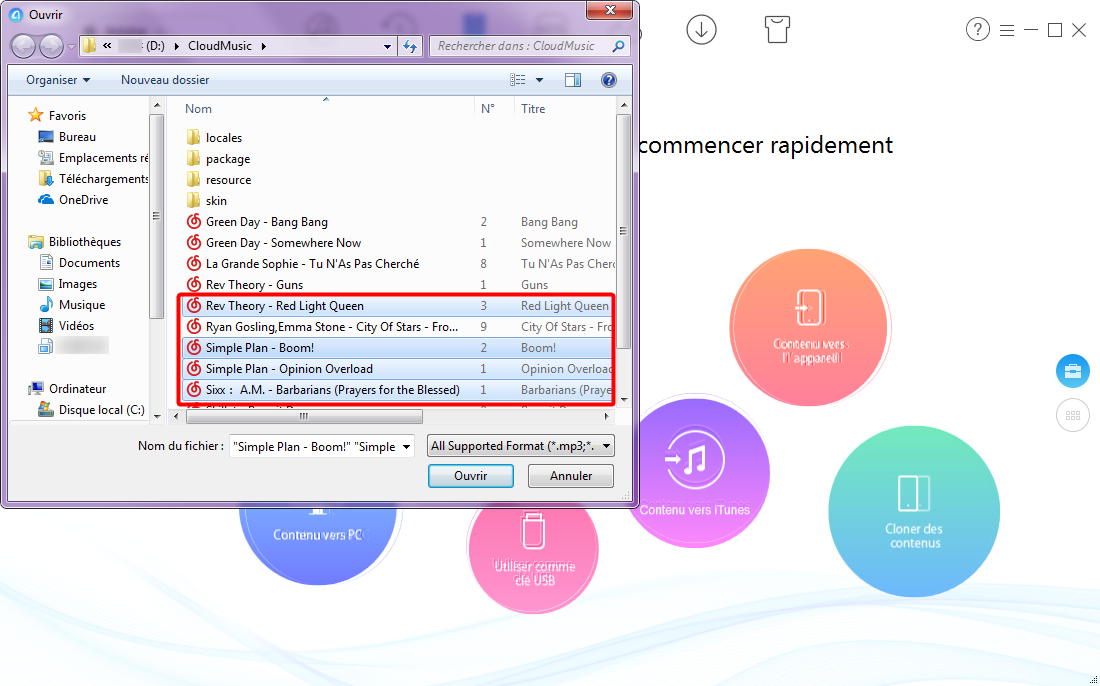This screenshot has width=1100, height=686.
Task: Select Rev Theory - Red Light Queen file
Action: (398, 306)
